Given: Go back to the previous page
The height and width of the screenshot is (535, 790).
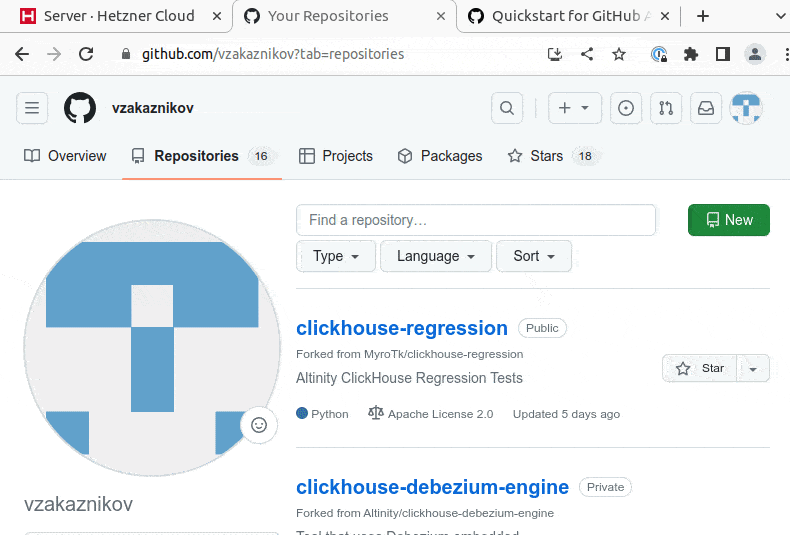Looking at the screenshot, I should click(22, 54).
